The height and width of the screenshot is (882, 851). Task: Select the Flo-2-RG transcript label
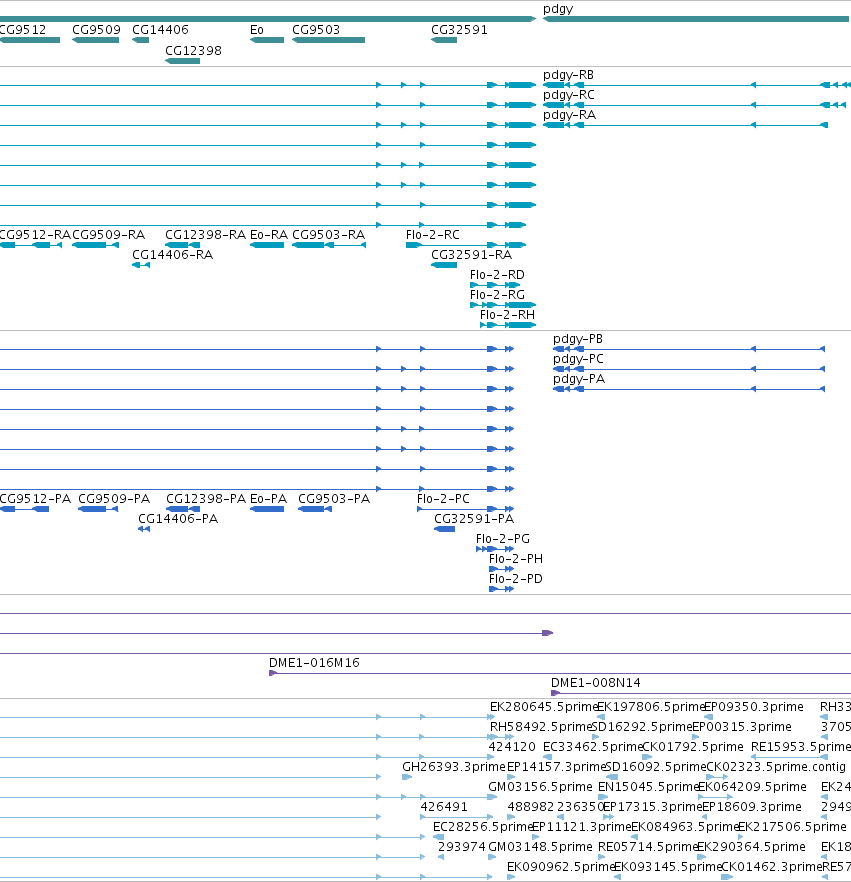click(x=497, y=295)
